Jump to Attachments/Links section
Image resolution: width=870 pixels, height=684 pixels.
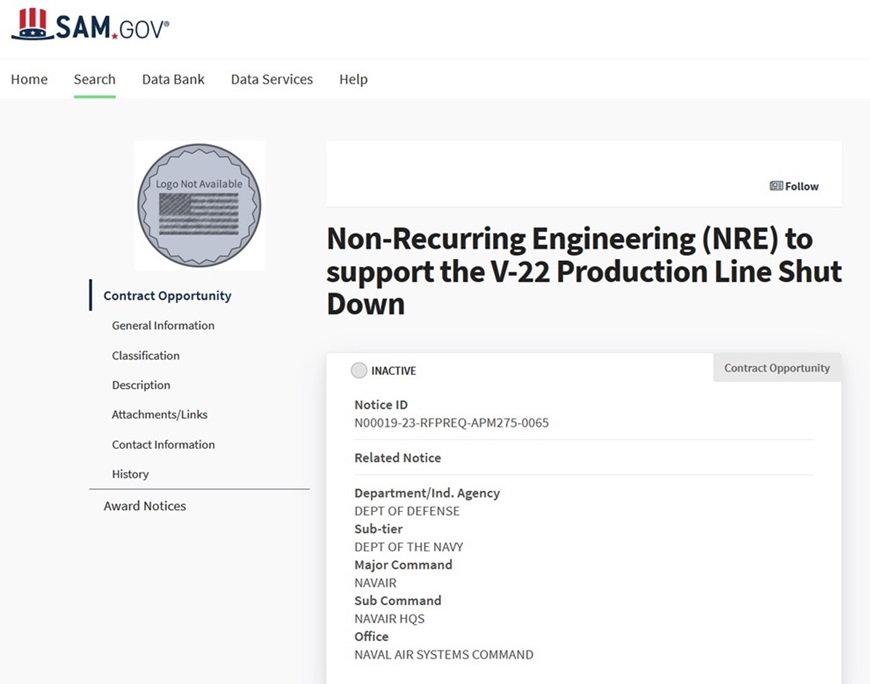tap(160, 414)
